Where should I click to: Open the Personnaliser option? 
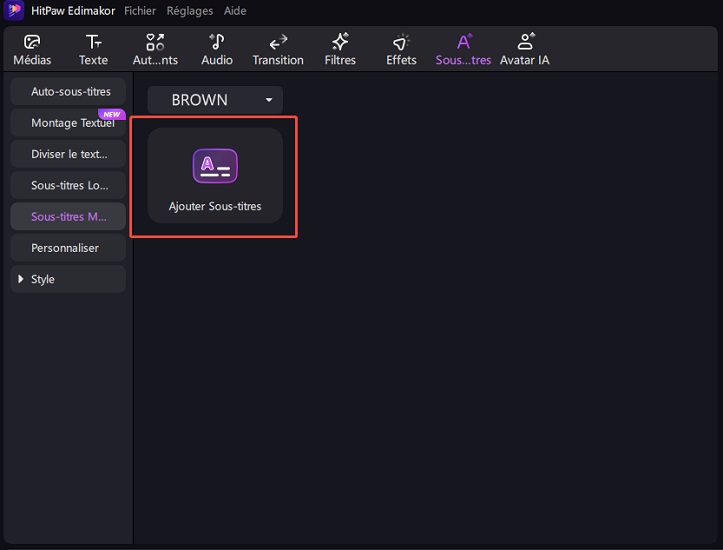pos(68,248)
